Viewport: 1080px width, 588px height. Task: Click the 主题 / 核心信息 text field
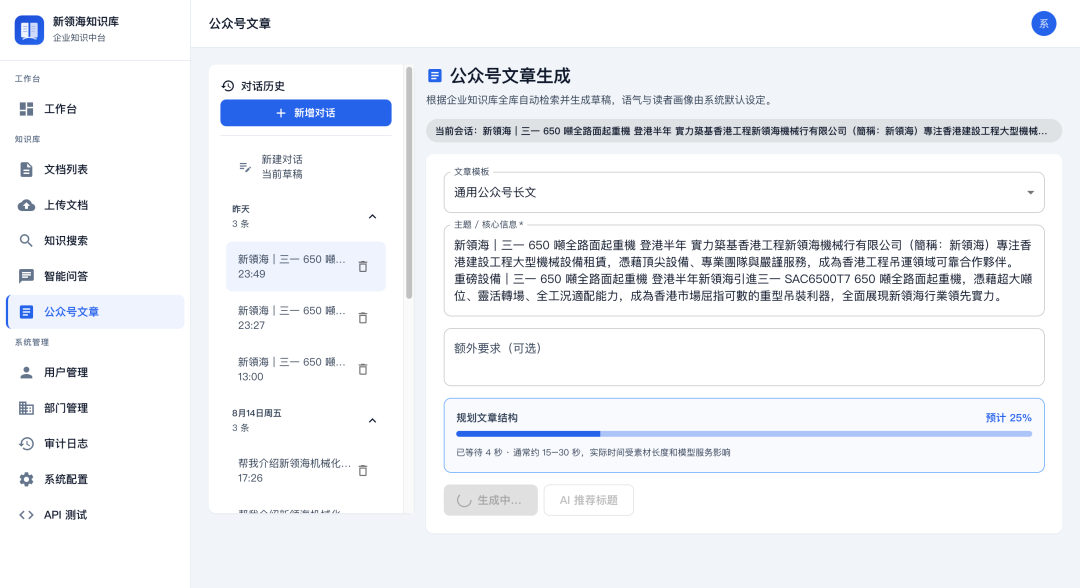pos(744,271)
